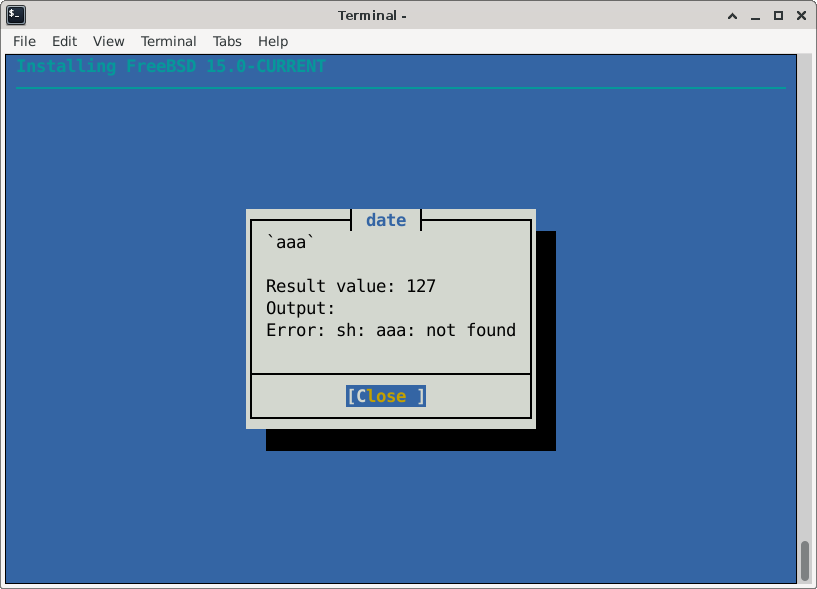The width and height of the screenshot is (817, 589).
Task: Click the "Error: sh: aaa: not found" line
Action: (x=390, y=330)
